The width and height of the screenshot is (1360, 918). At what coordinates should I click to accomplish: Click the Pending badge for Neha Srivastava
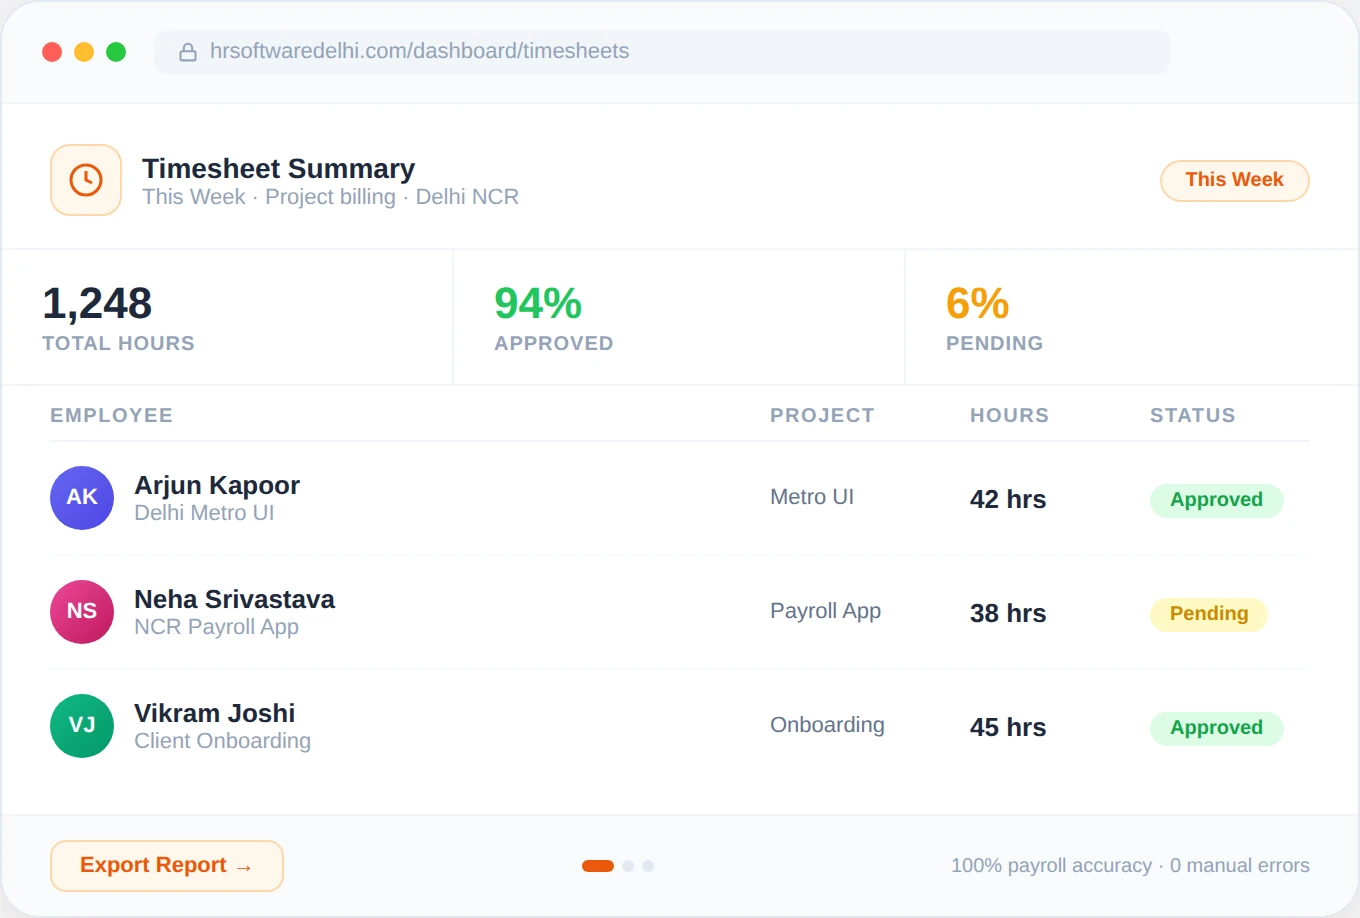pos(1208,614)
